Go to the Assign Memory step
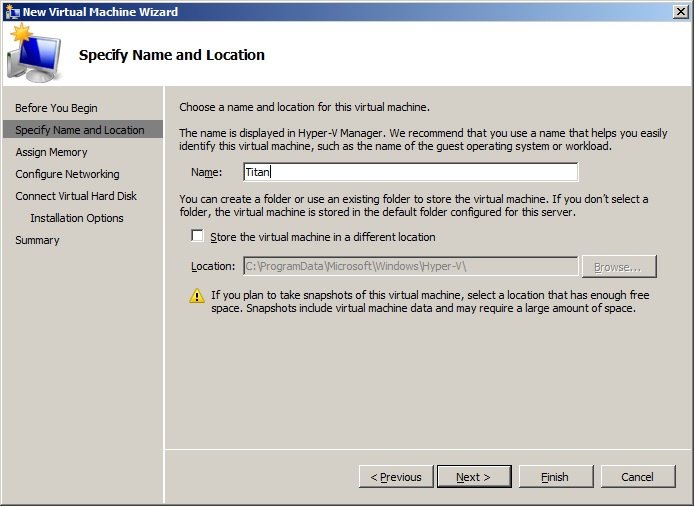The height and width of the screenshot is (507, 695). (51, 152)
